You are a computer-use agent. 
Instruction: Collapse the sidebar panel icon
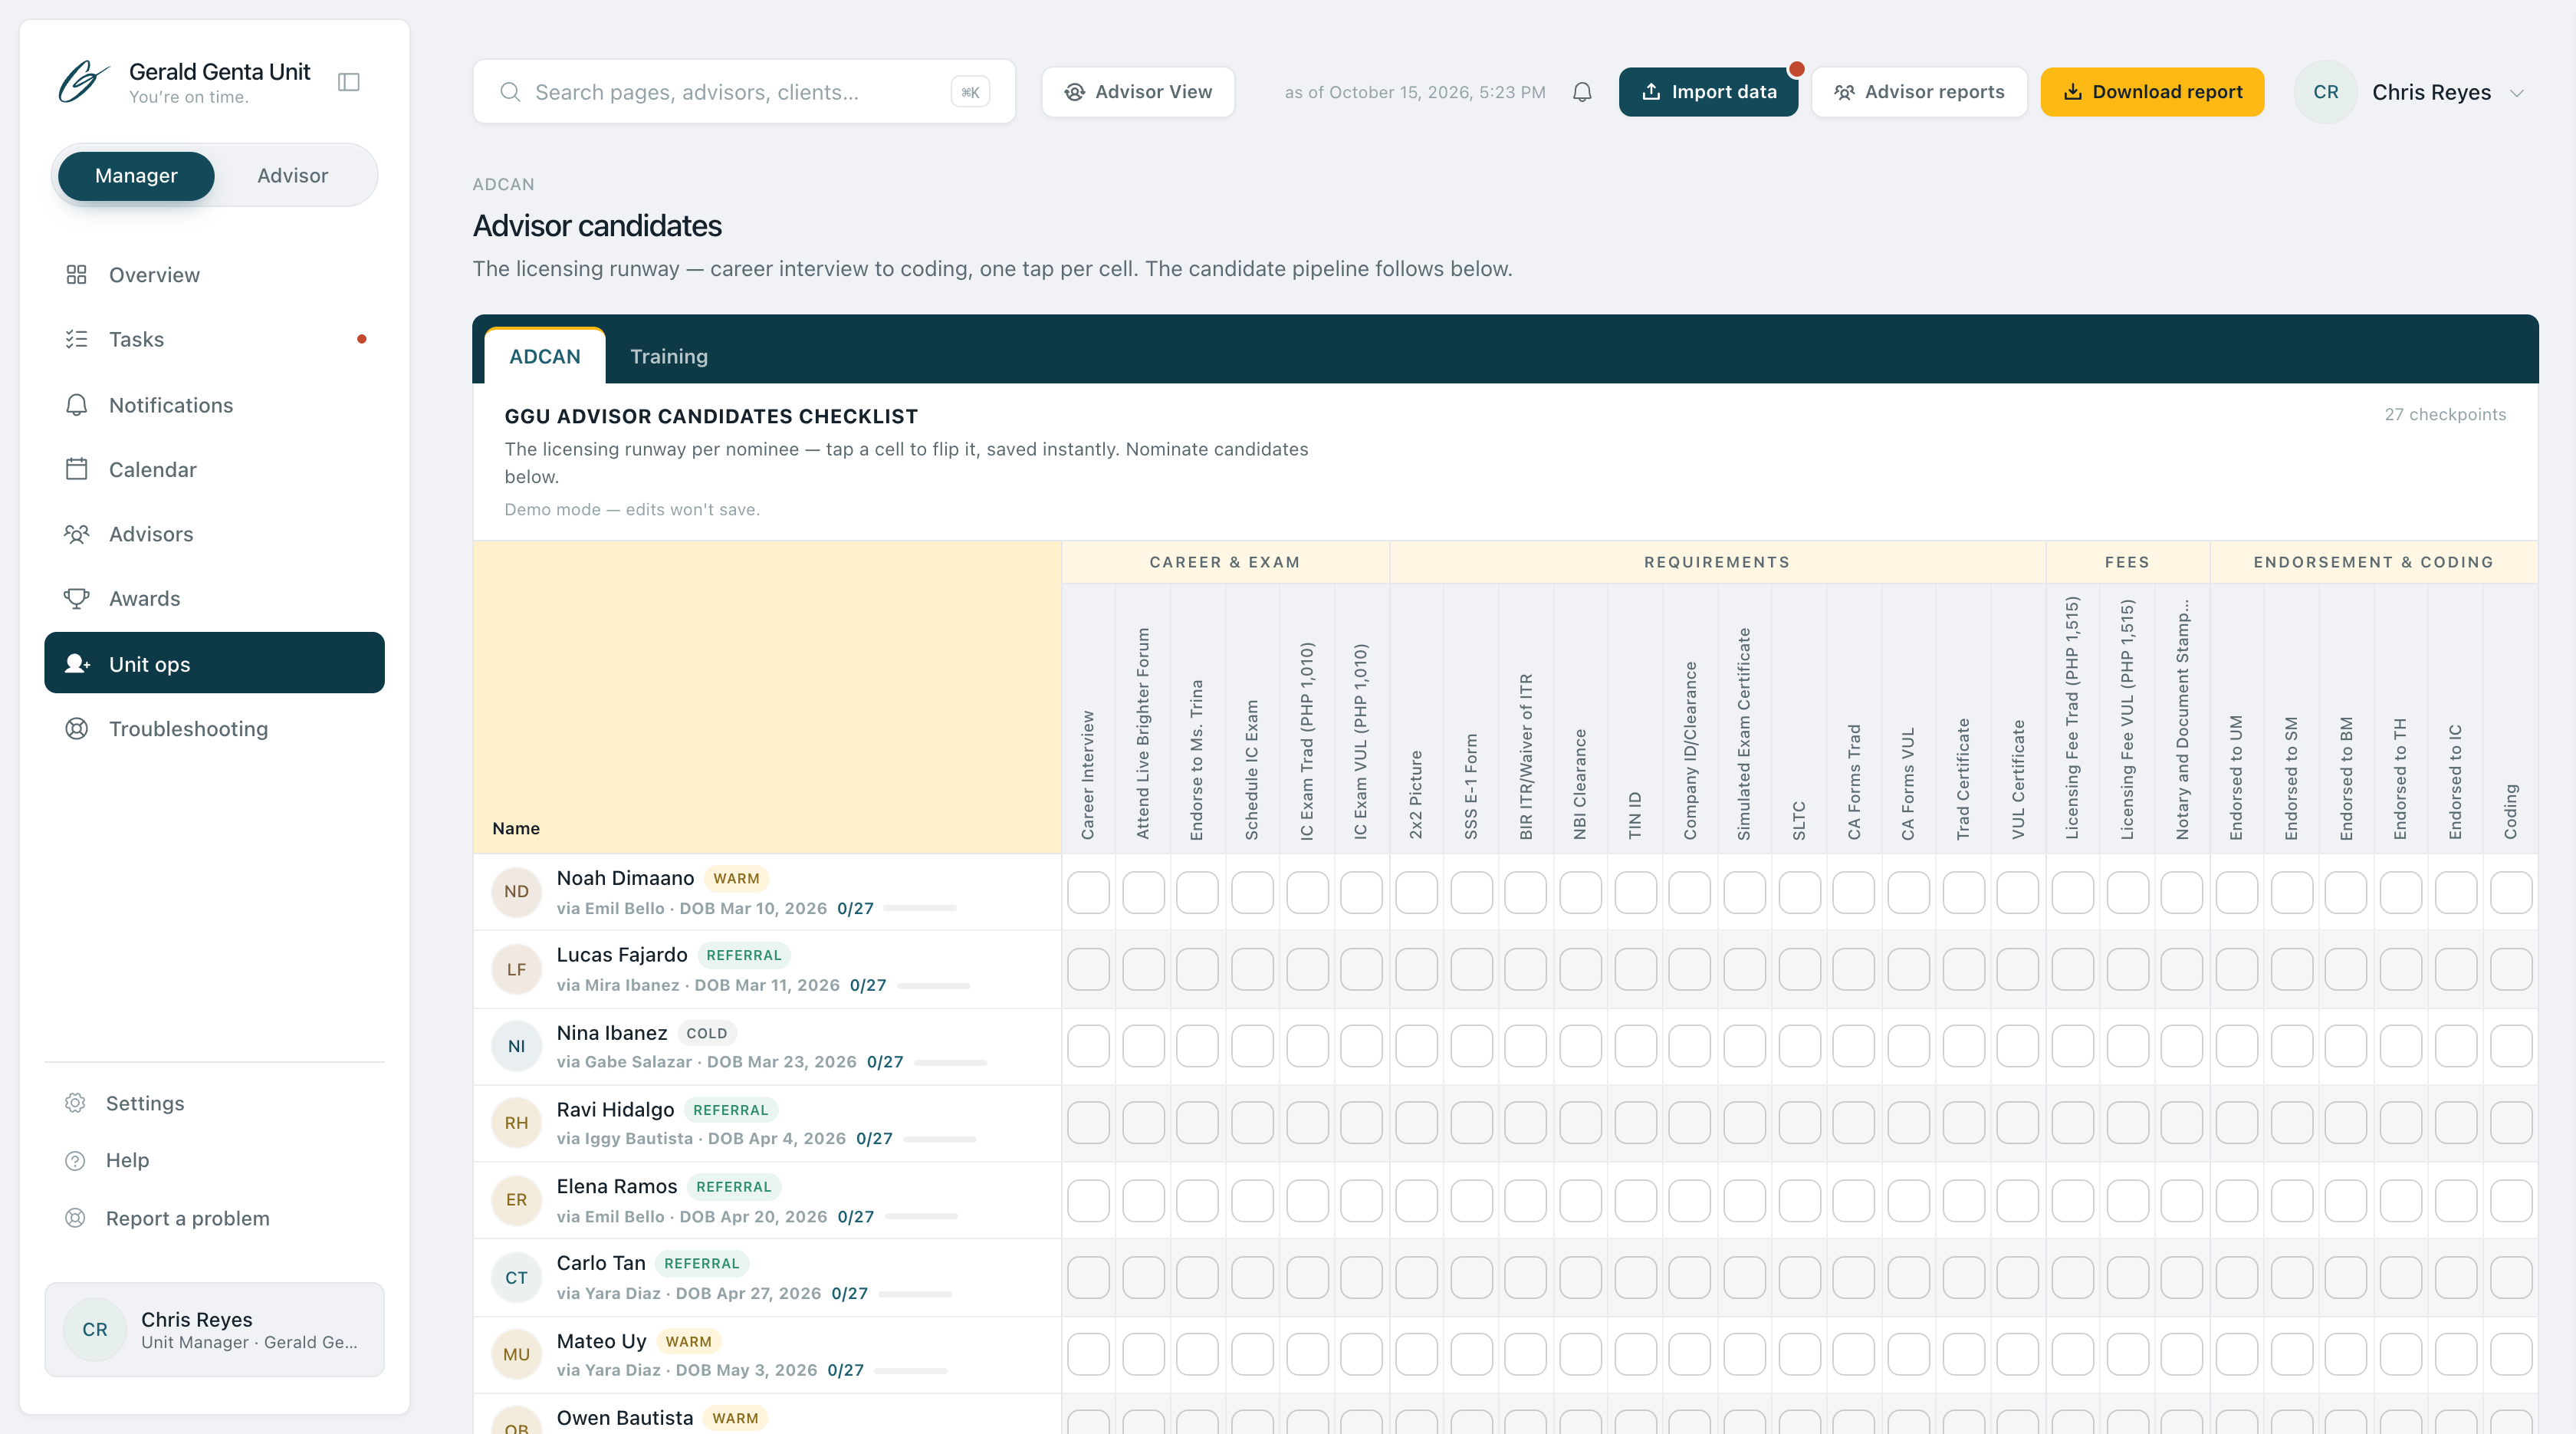[x=349, y=82]
